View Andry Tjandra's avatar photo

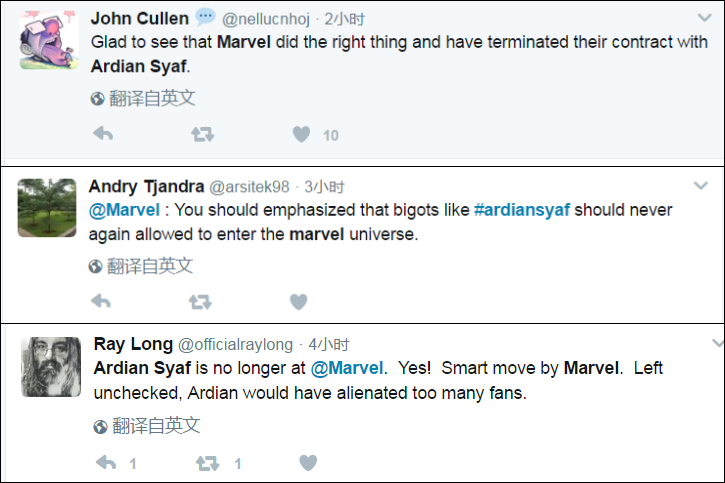tap(47, 208)
